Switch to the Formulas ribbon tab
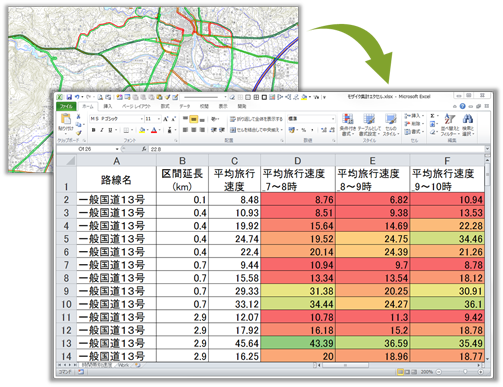This screenshot has height=387, width=503. [165, 106]
